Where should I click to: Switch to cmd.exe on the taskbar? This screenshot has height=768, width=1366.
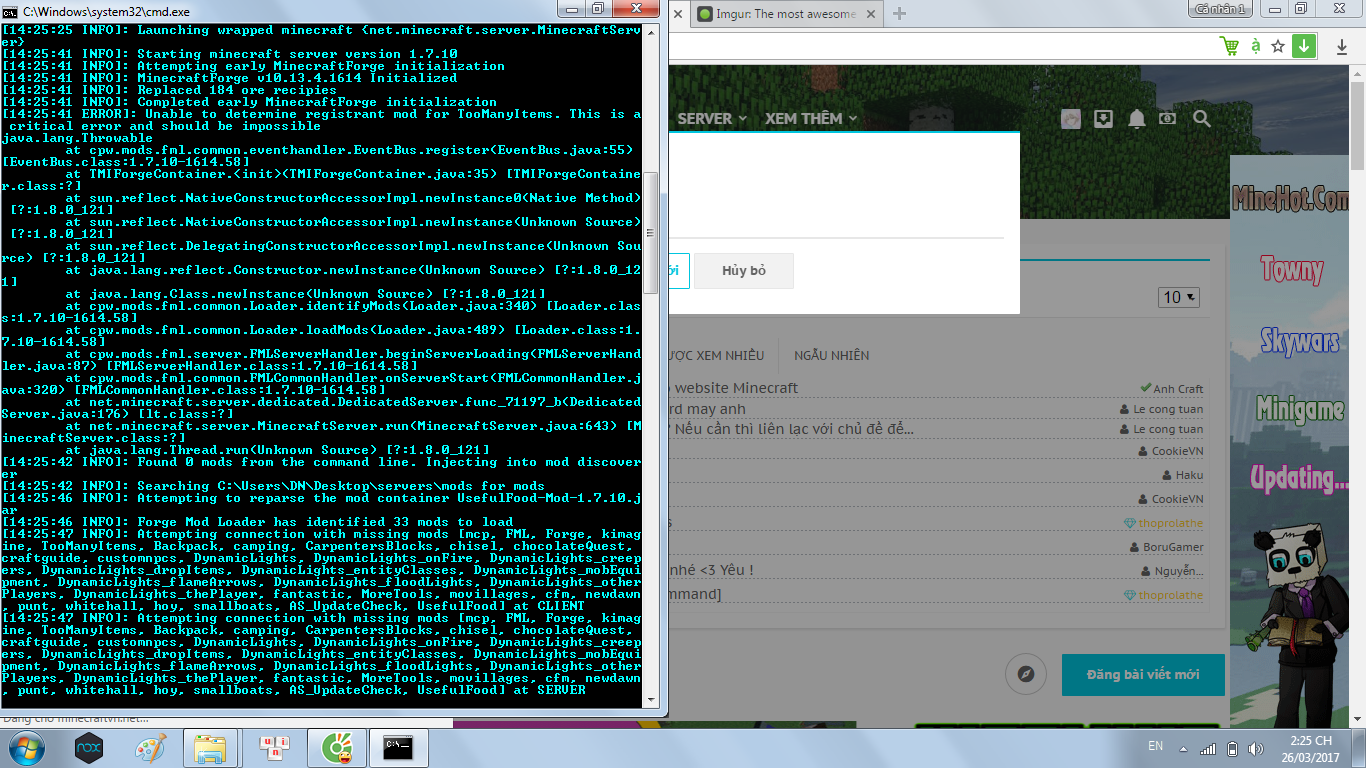tap(399, 748)
